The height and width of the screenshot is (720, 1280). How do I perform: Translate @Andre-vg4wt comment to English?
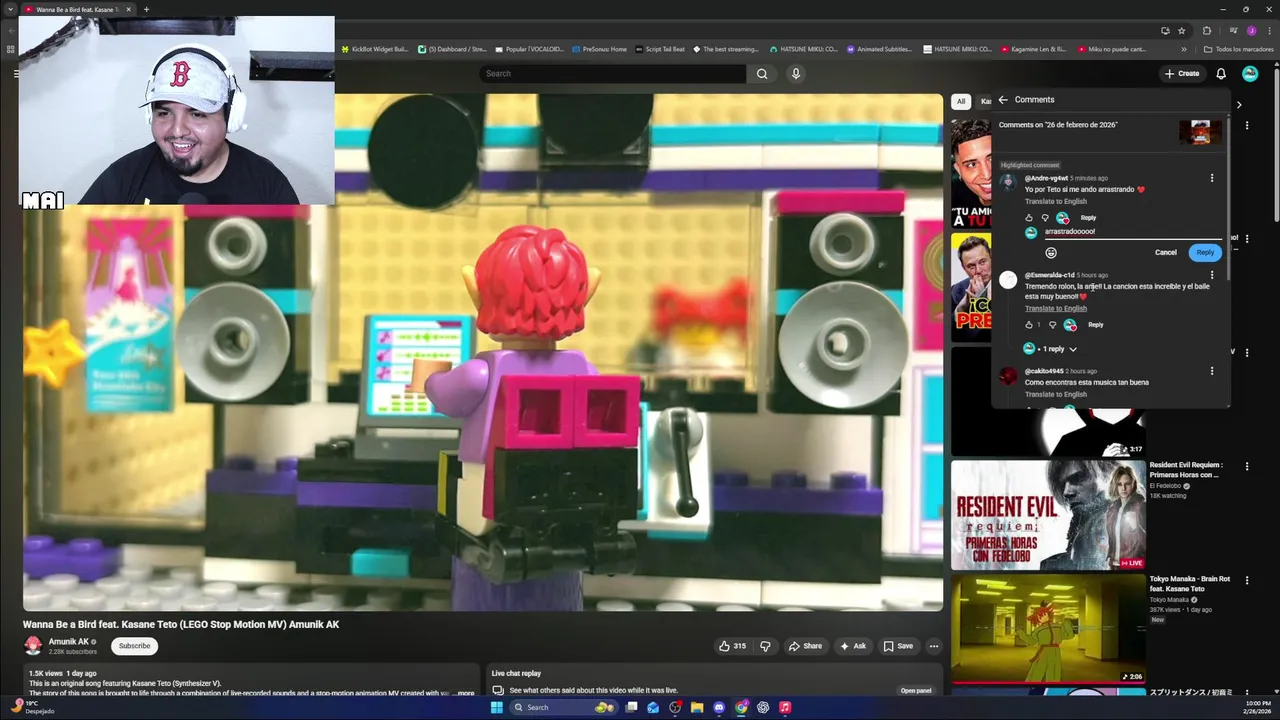(1055, 201)
